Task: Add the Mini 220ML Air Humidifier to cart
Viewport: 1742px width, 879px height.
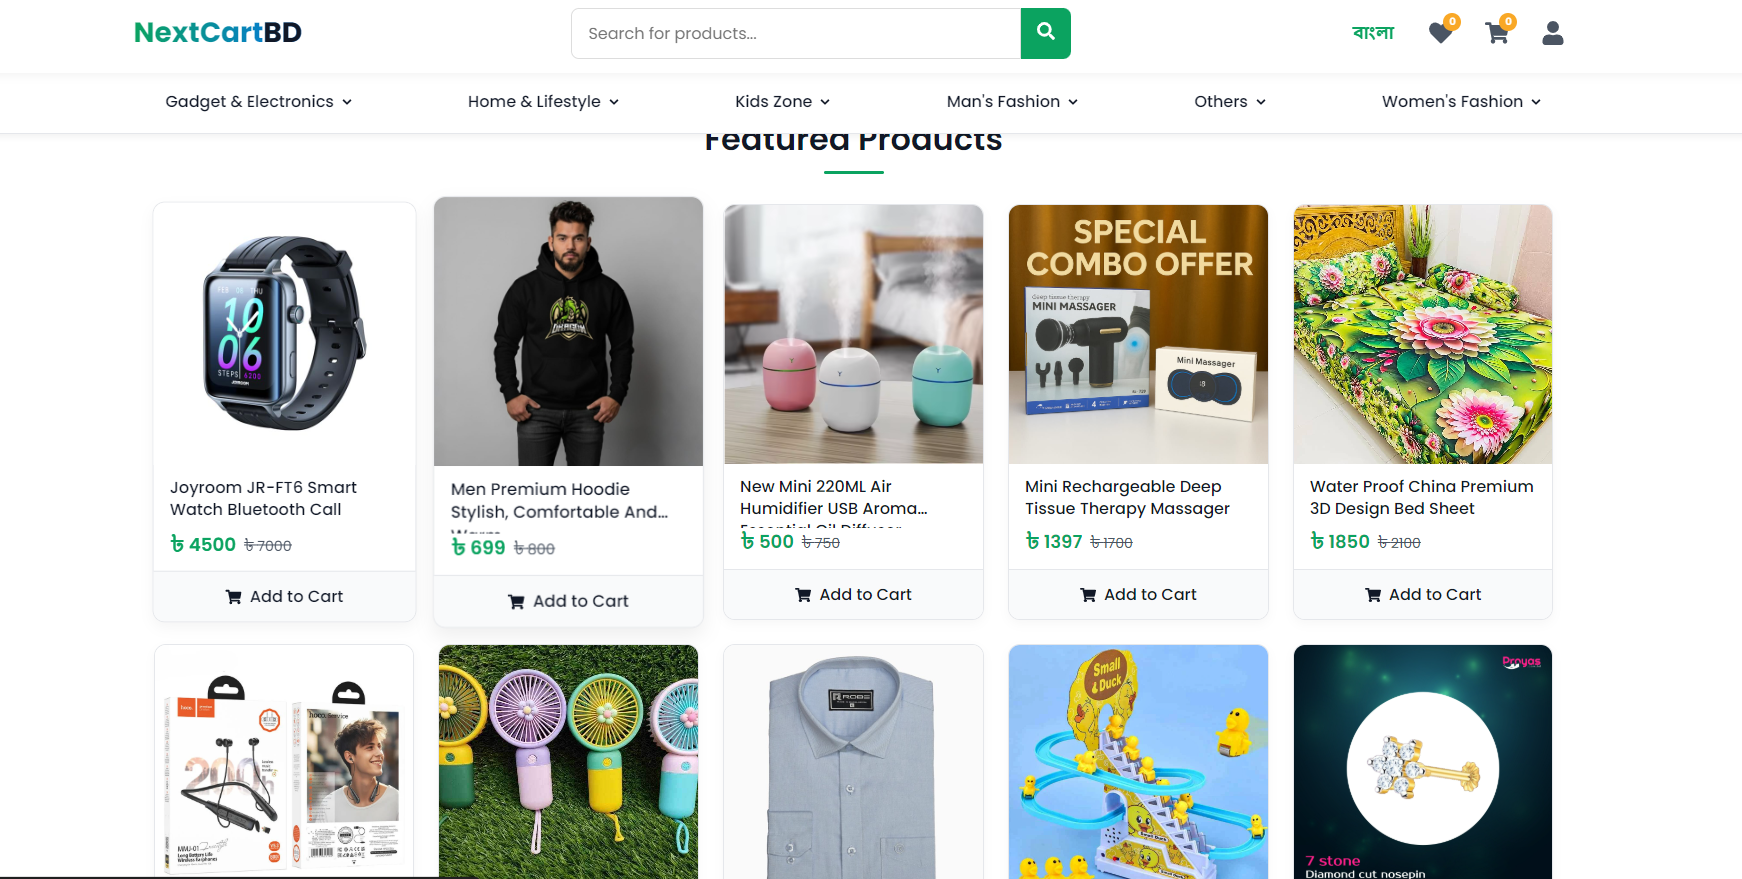Action: coord(853,594)
